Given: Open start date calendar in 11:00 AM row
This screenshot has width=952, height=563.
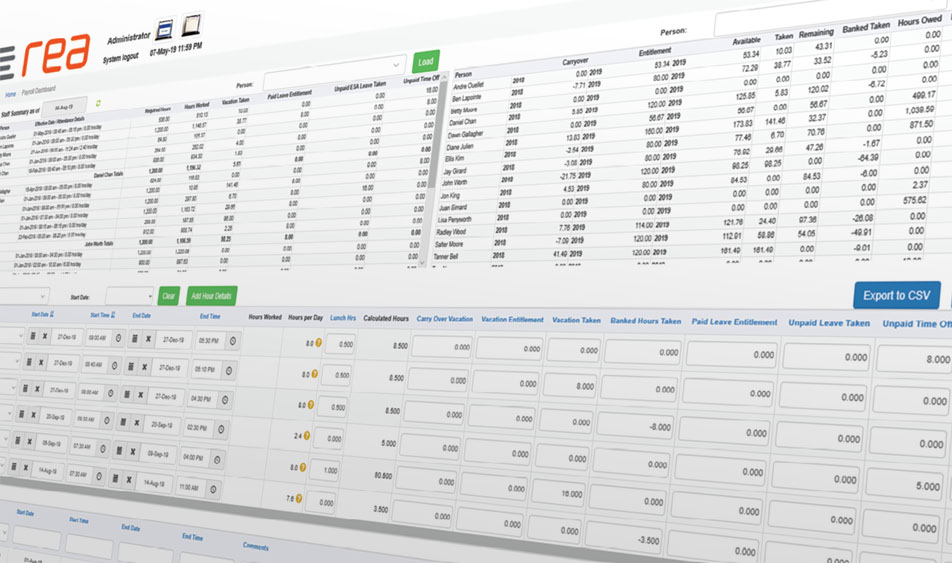Looking at the screenshot, I should click(x=13, y=466).
